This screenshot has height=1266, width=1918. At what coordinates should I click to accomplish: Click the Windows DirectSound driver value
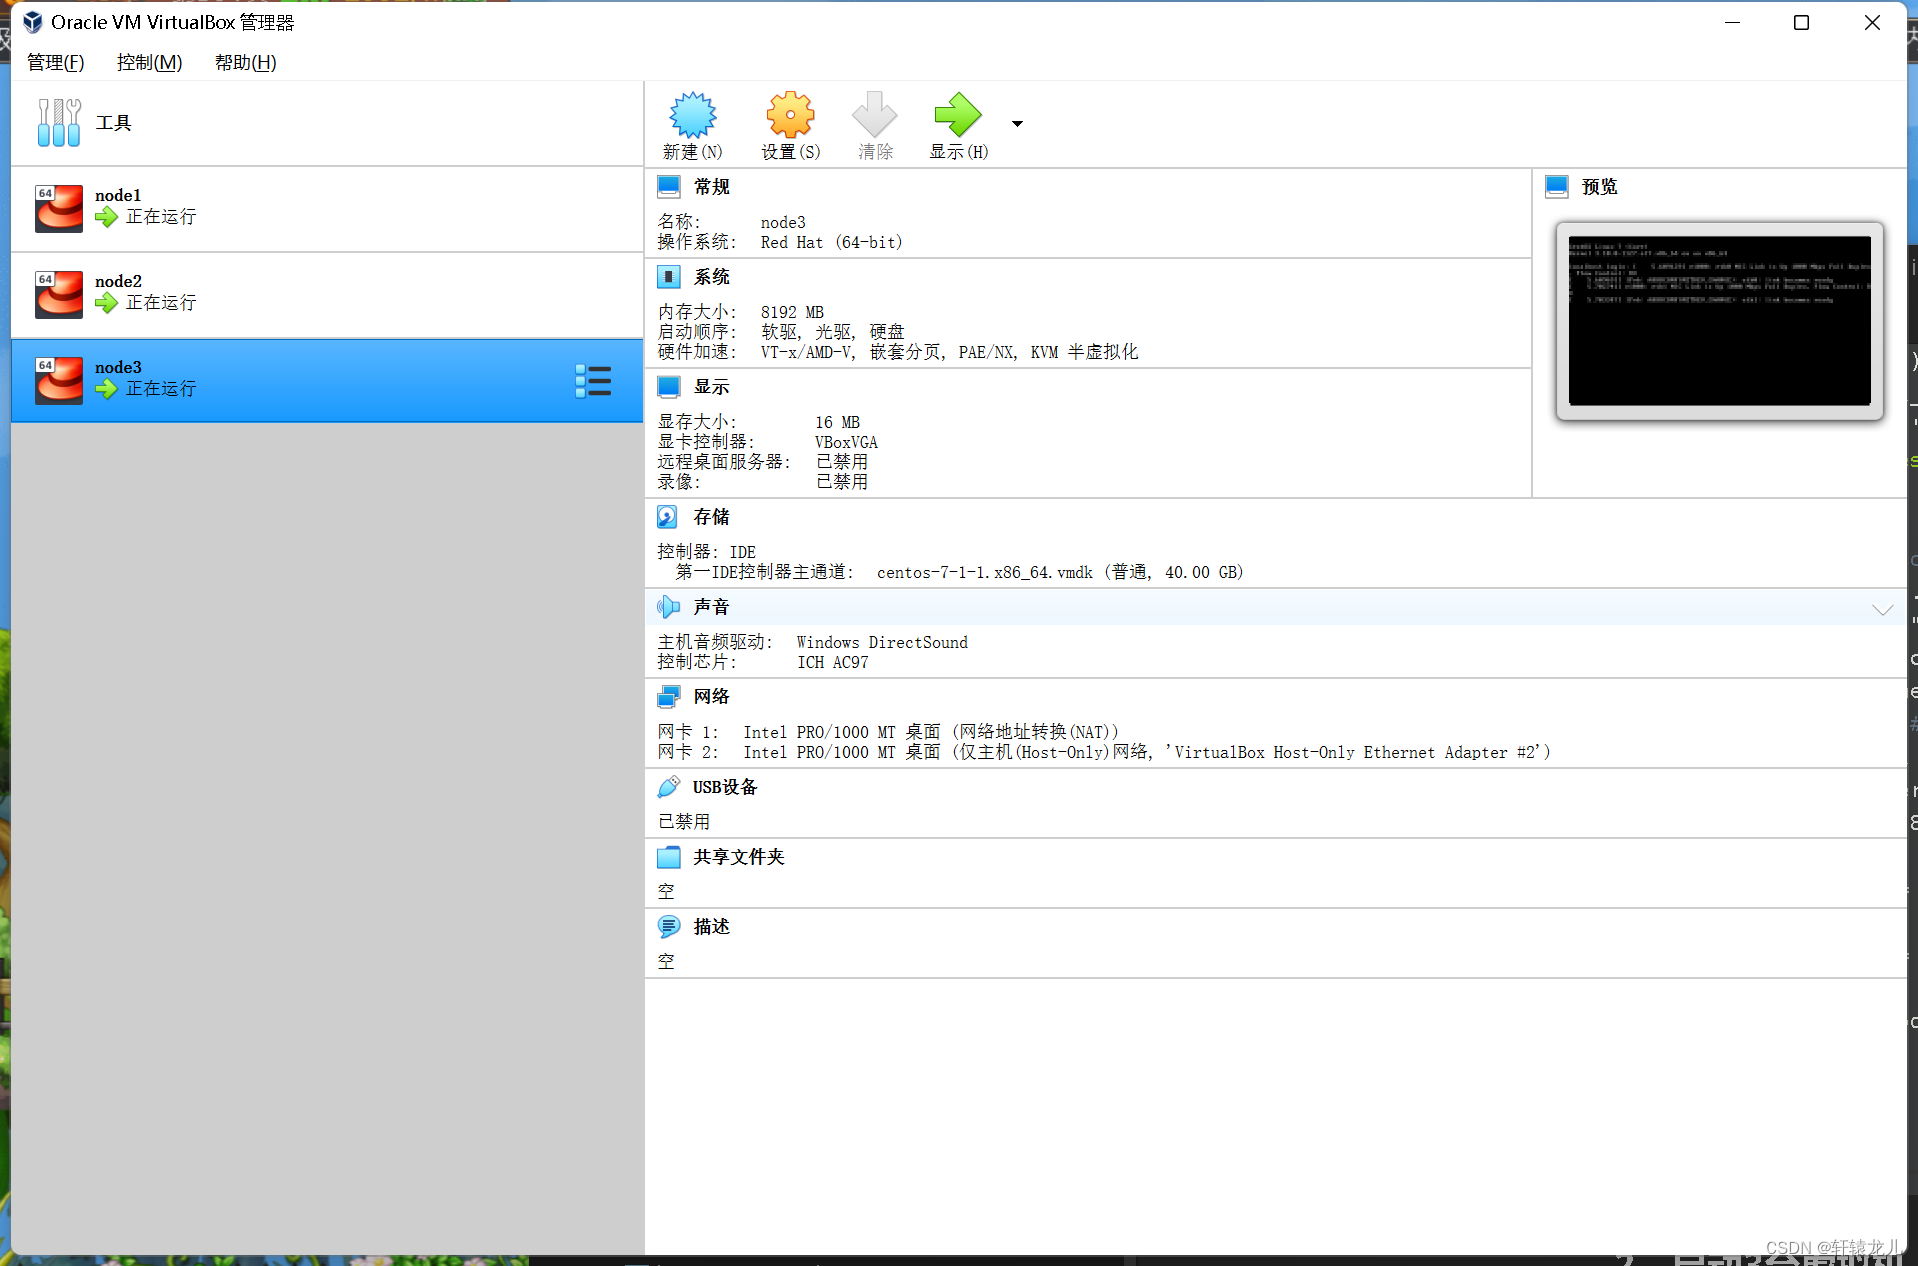pyautogui.click(x=882, y=643)
